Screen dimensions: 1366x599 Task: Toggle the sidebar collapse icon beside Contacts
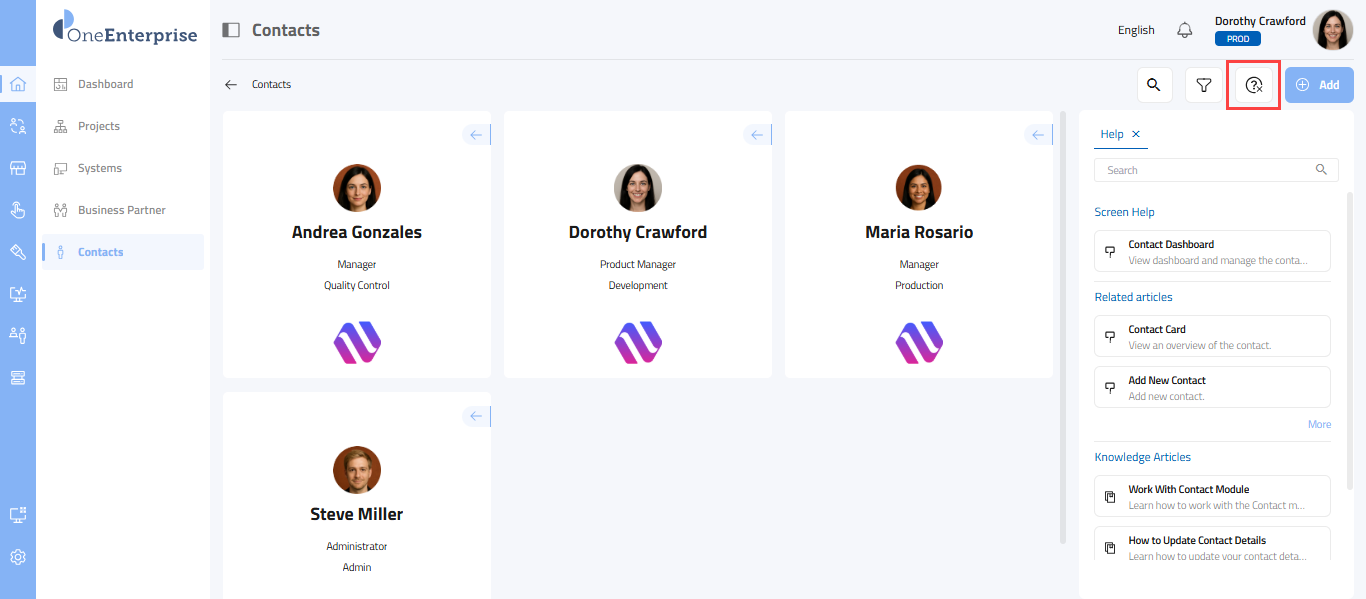(x=231, y=30)
